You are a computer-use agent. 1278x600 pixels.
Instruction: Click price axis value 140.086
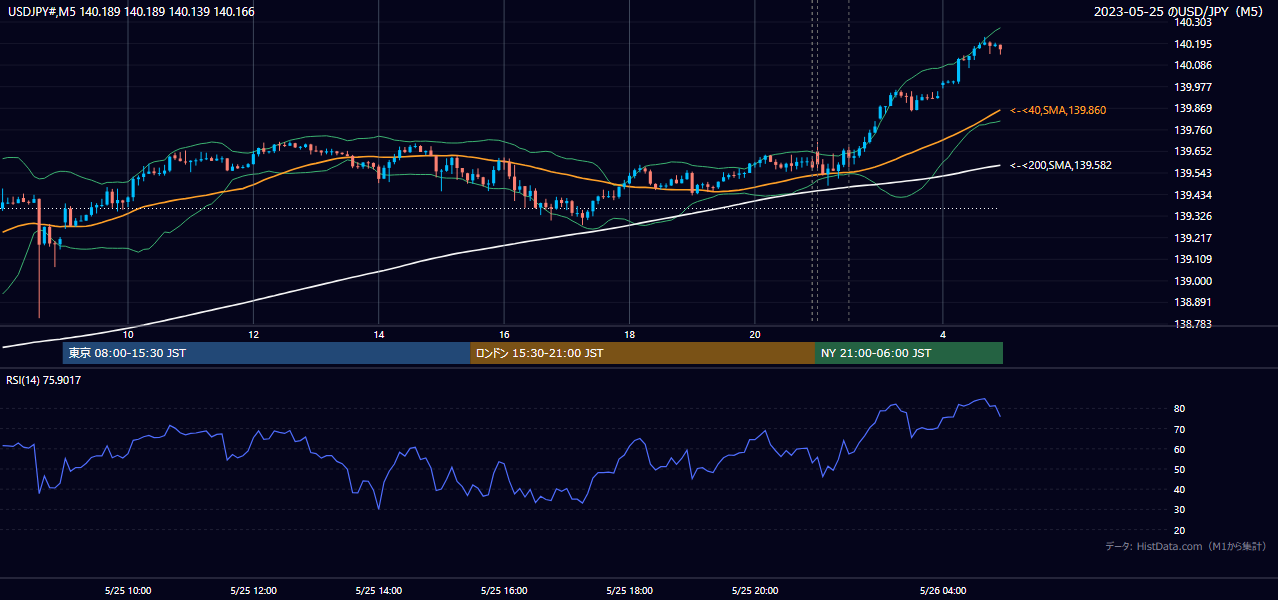point(1192,66)
